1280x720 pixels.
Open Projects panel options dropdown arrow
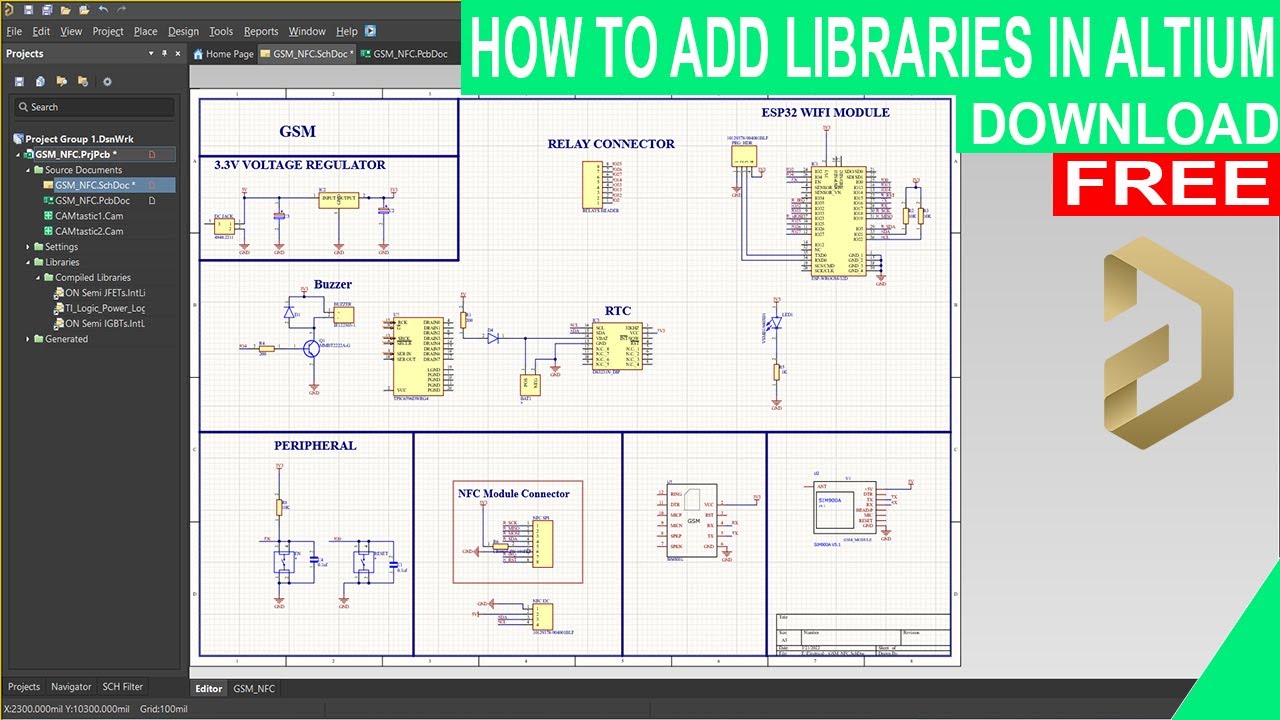(151, 53)
